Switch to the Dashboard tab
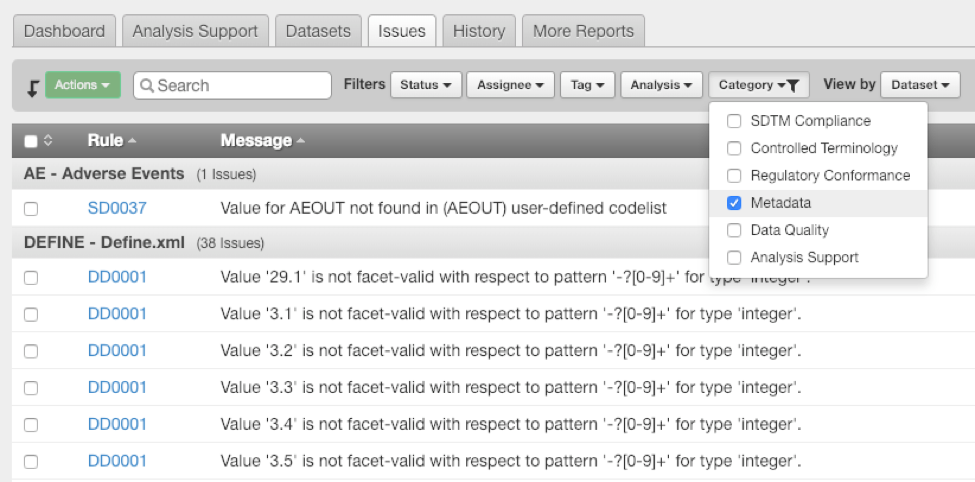This screenshot has width=975, height=482. click(x=64, y=31)
